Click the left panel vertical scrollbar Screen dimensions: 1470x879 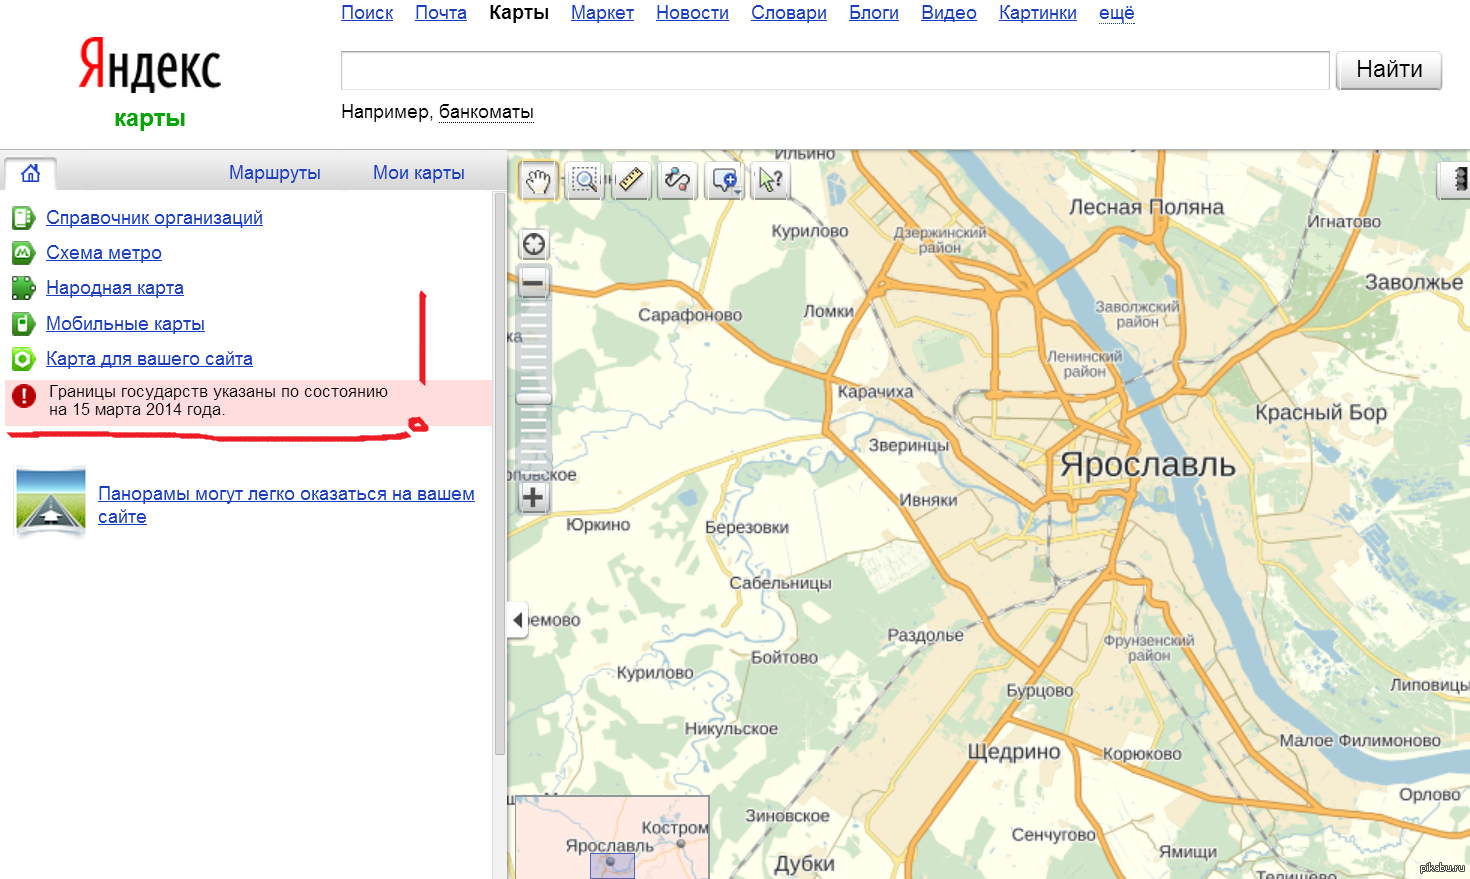[500, 474]
